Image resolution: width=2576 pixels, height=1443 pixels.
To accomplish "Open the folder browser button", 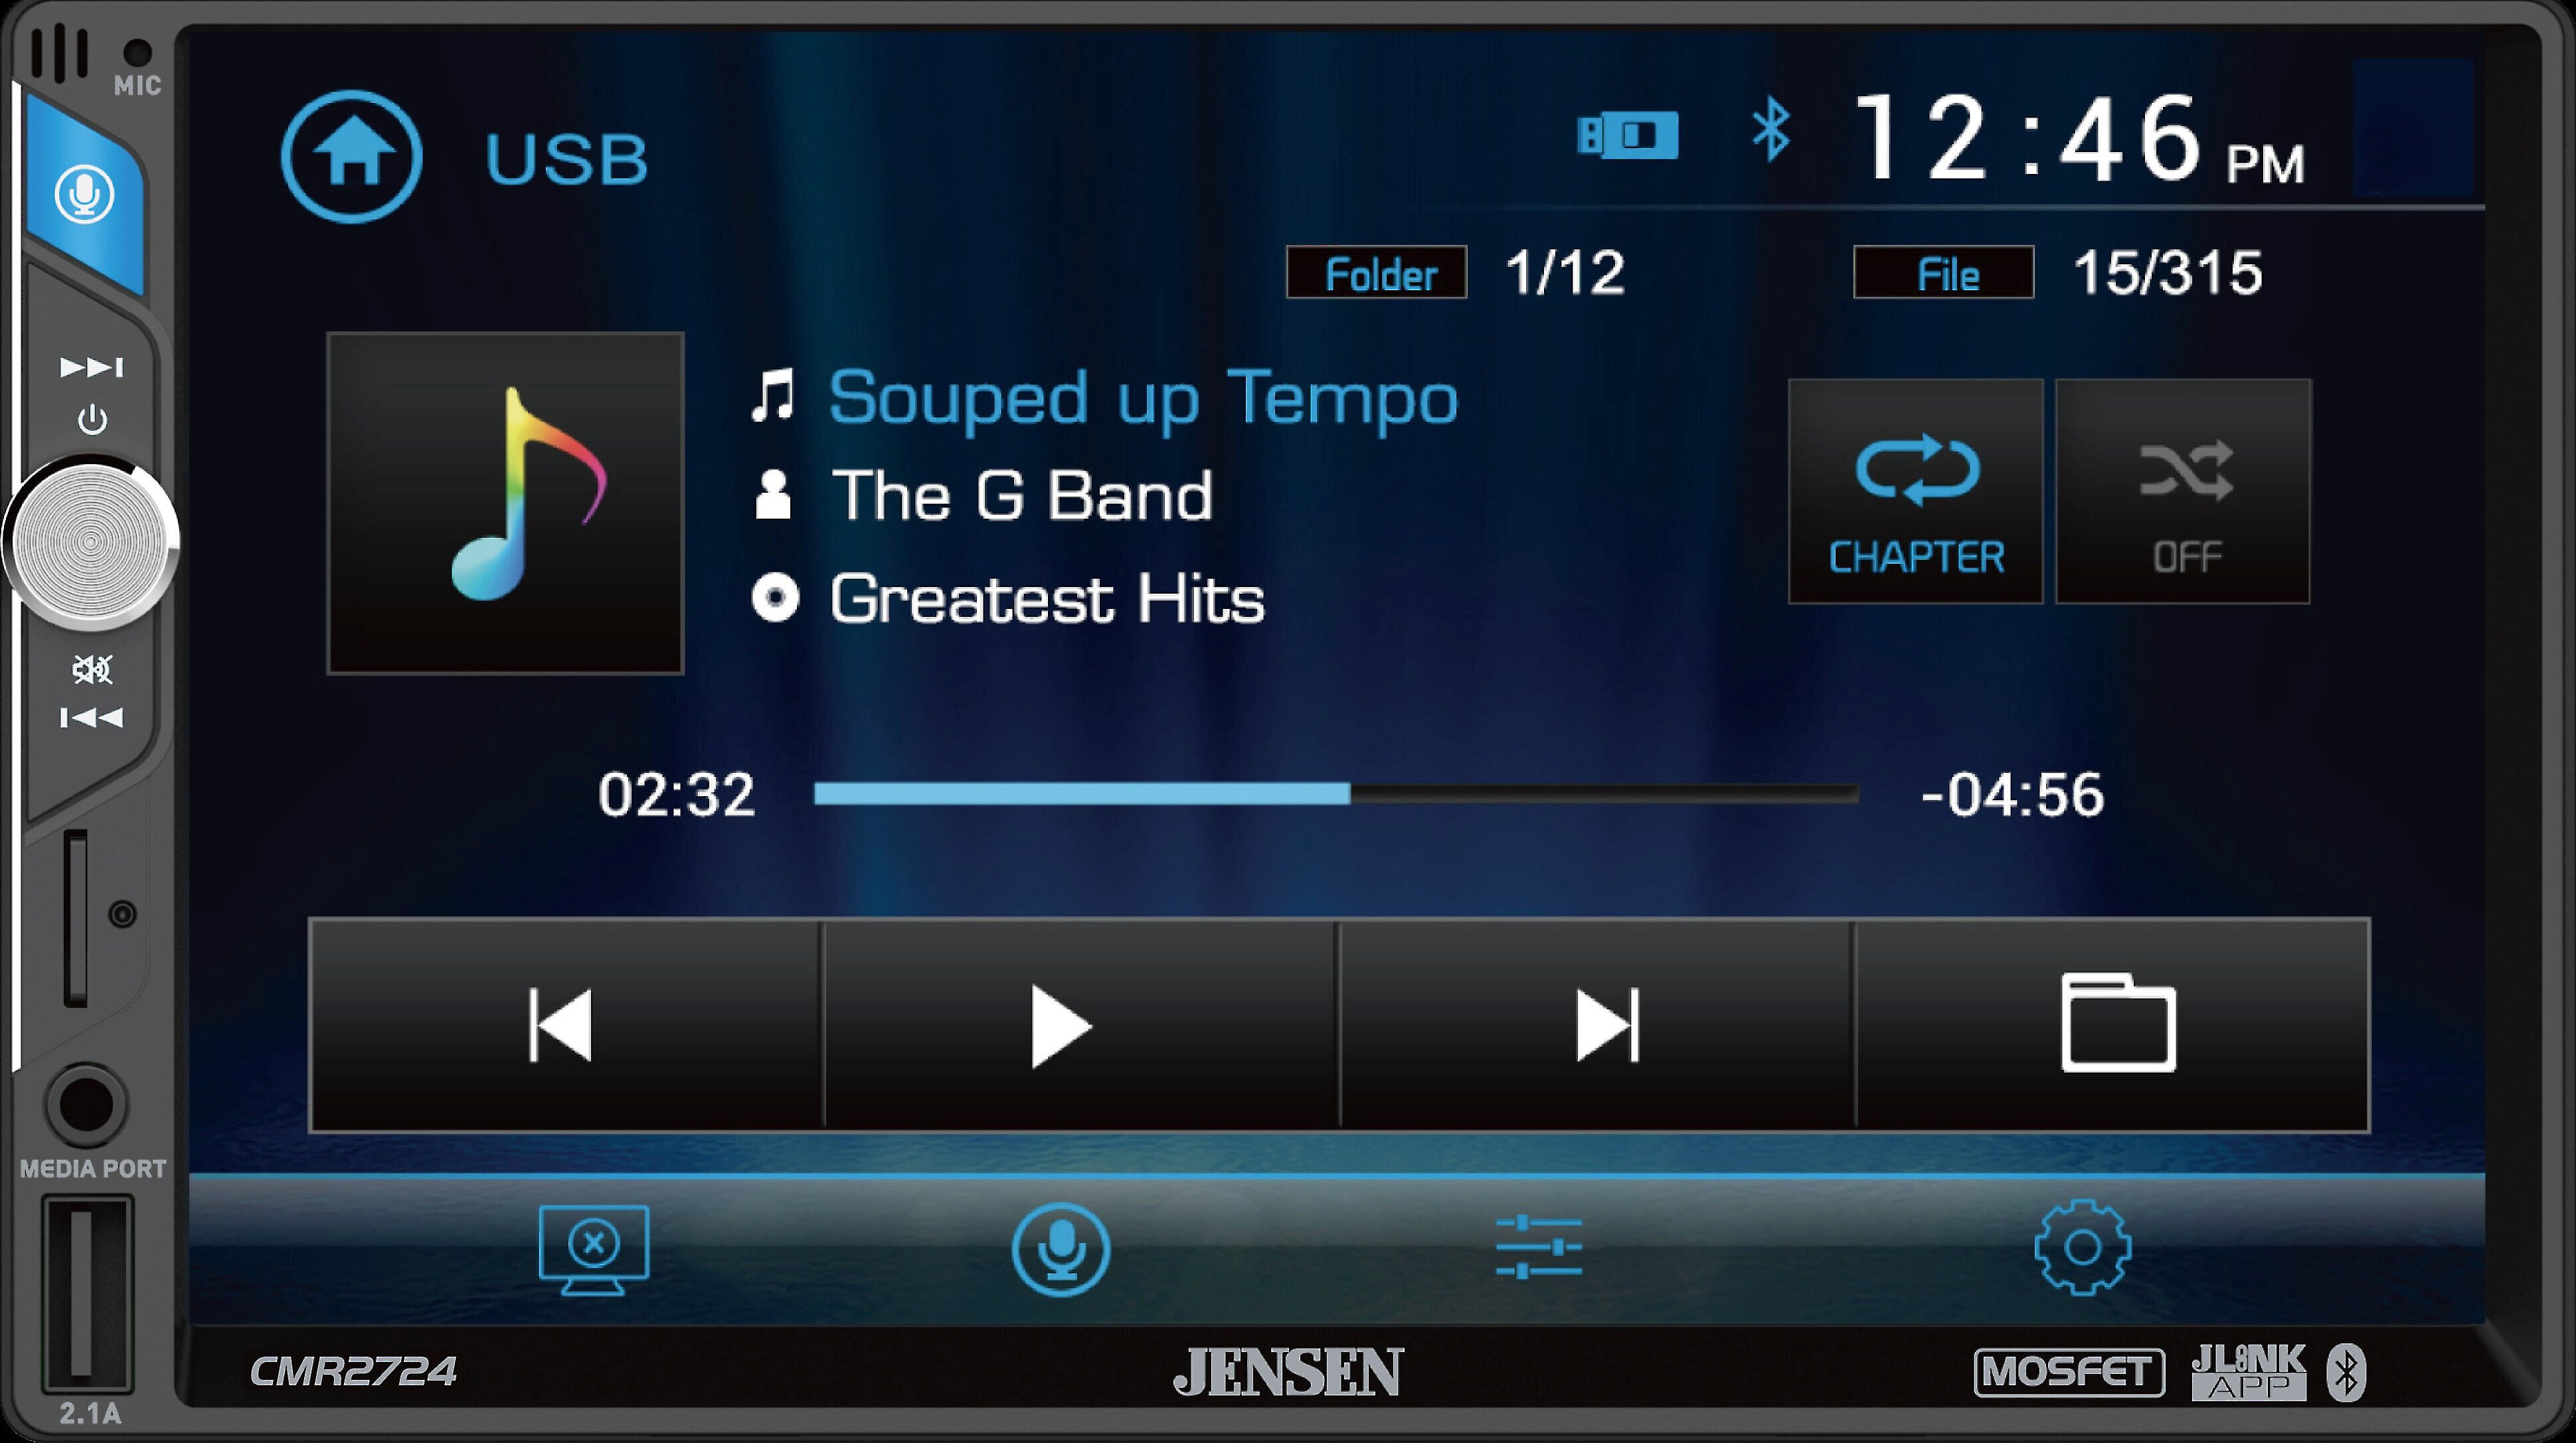I will pos(2113,1025).
